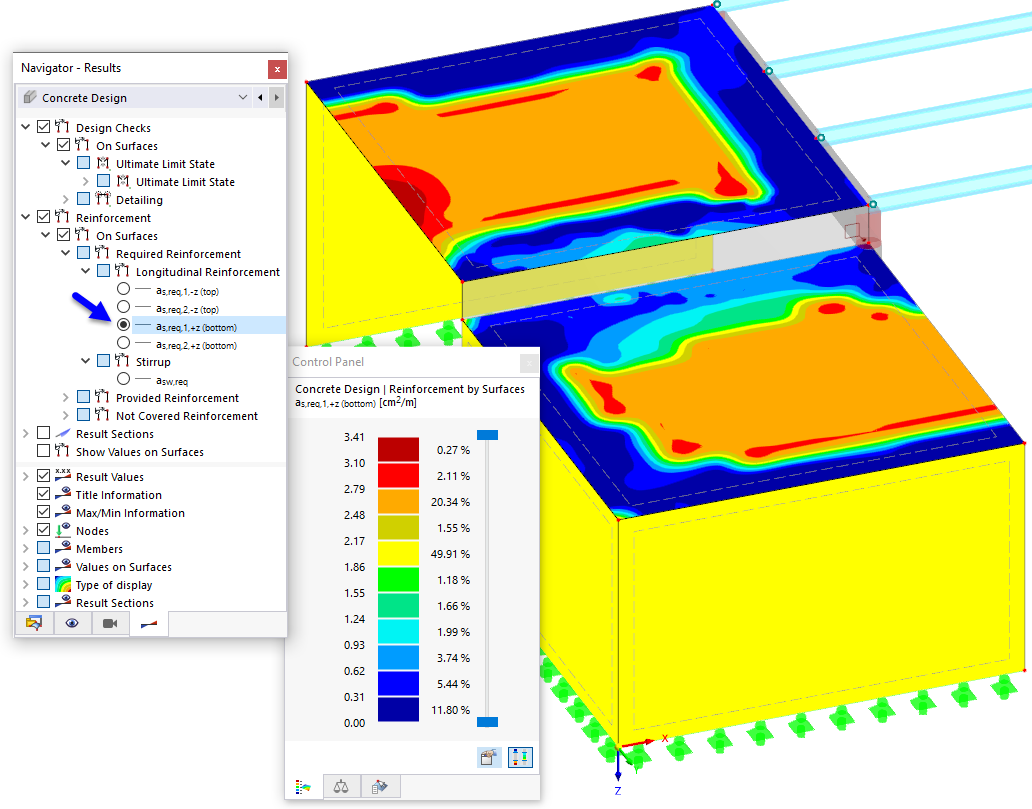The height and width of the screenshot is (809, 1032).
Task: Click the dark red 3.41 color swatch
Action: point(398,450)
